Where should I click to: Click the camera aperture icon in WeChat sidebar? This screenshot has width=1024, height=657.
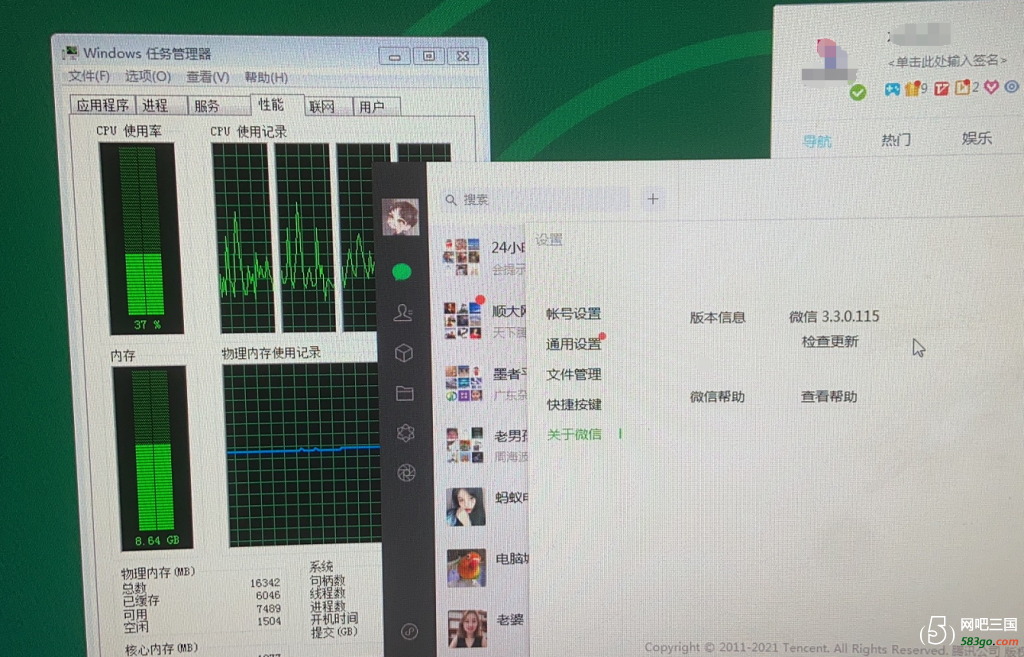pyautogui.click(x=406, y=473)
